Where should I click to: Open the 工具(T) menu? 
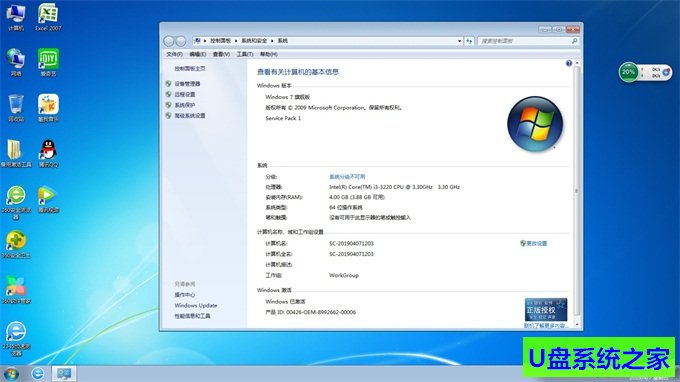coord(245,54)
